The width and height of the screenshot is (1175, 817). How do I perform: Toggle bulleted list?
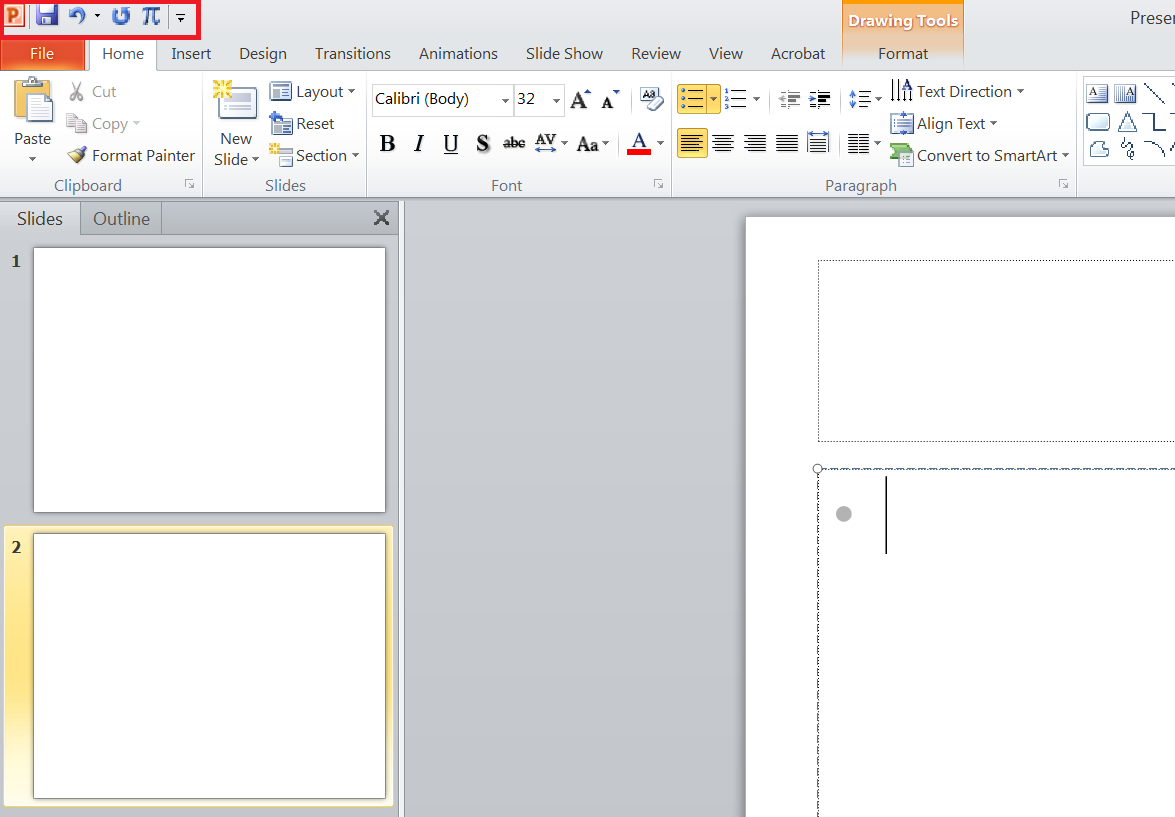692,99
